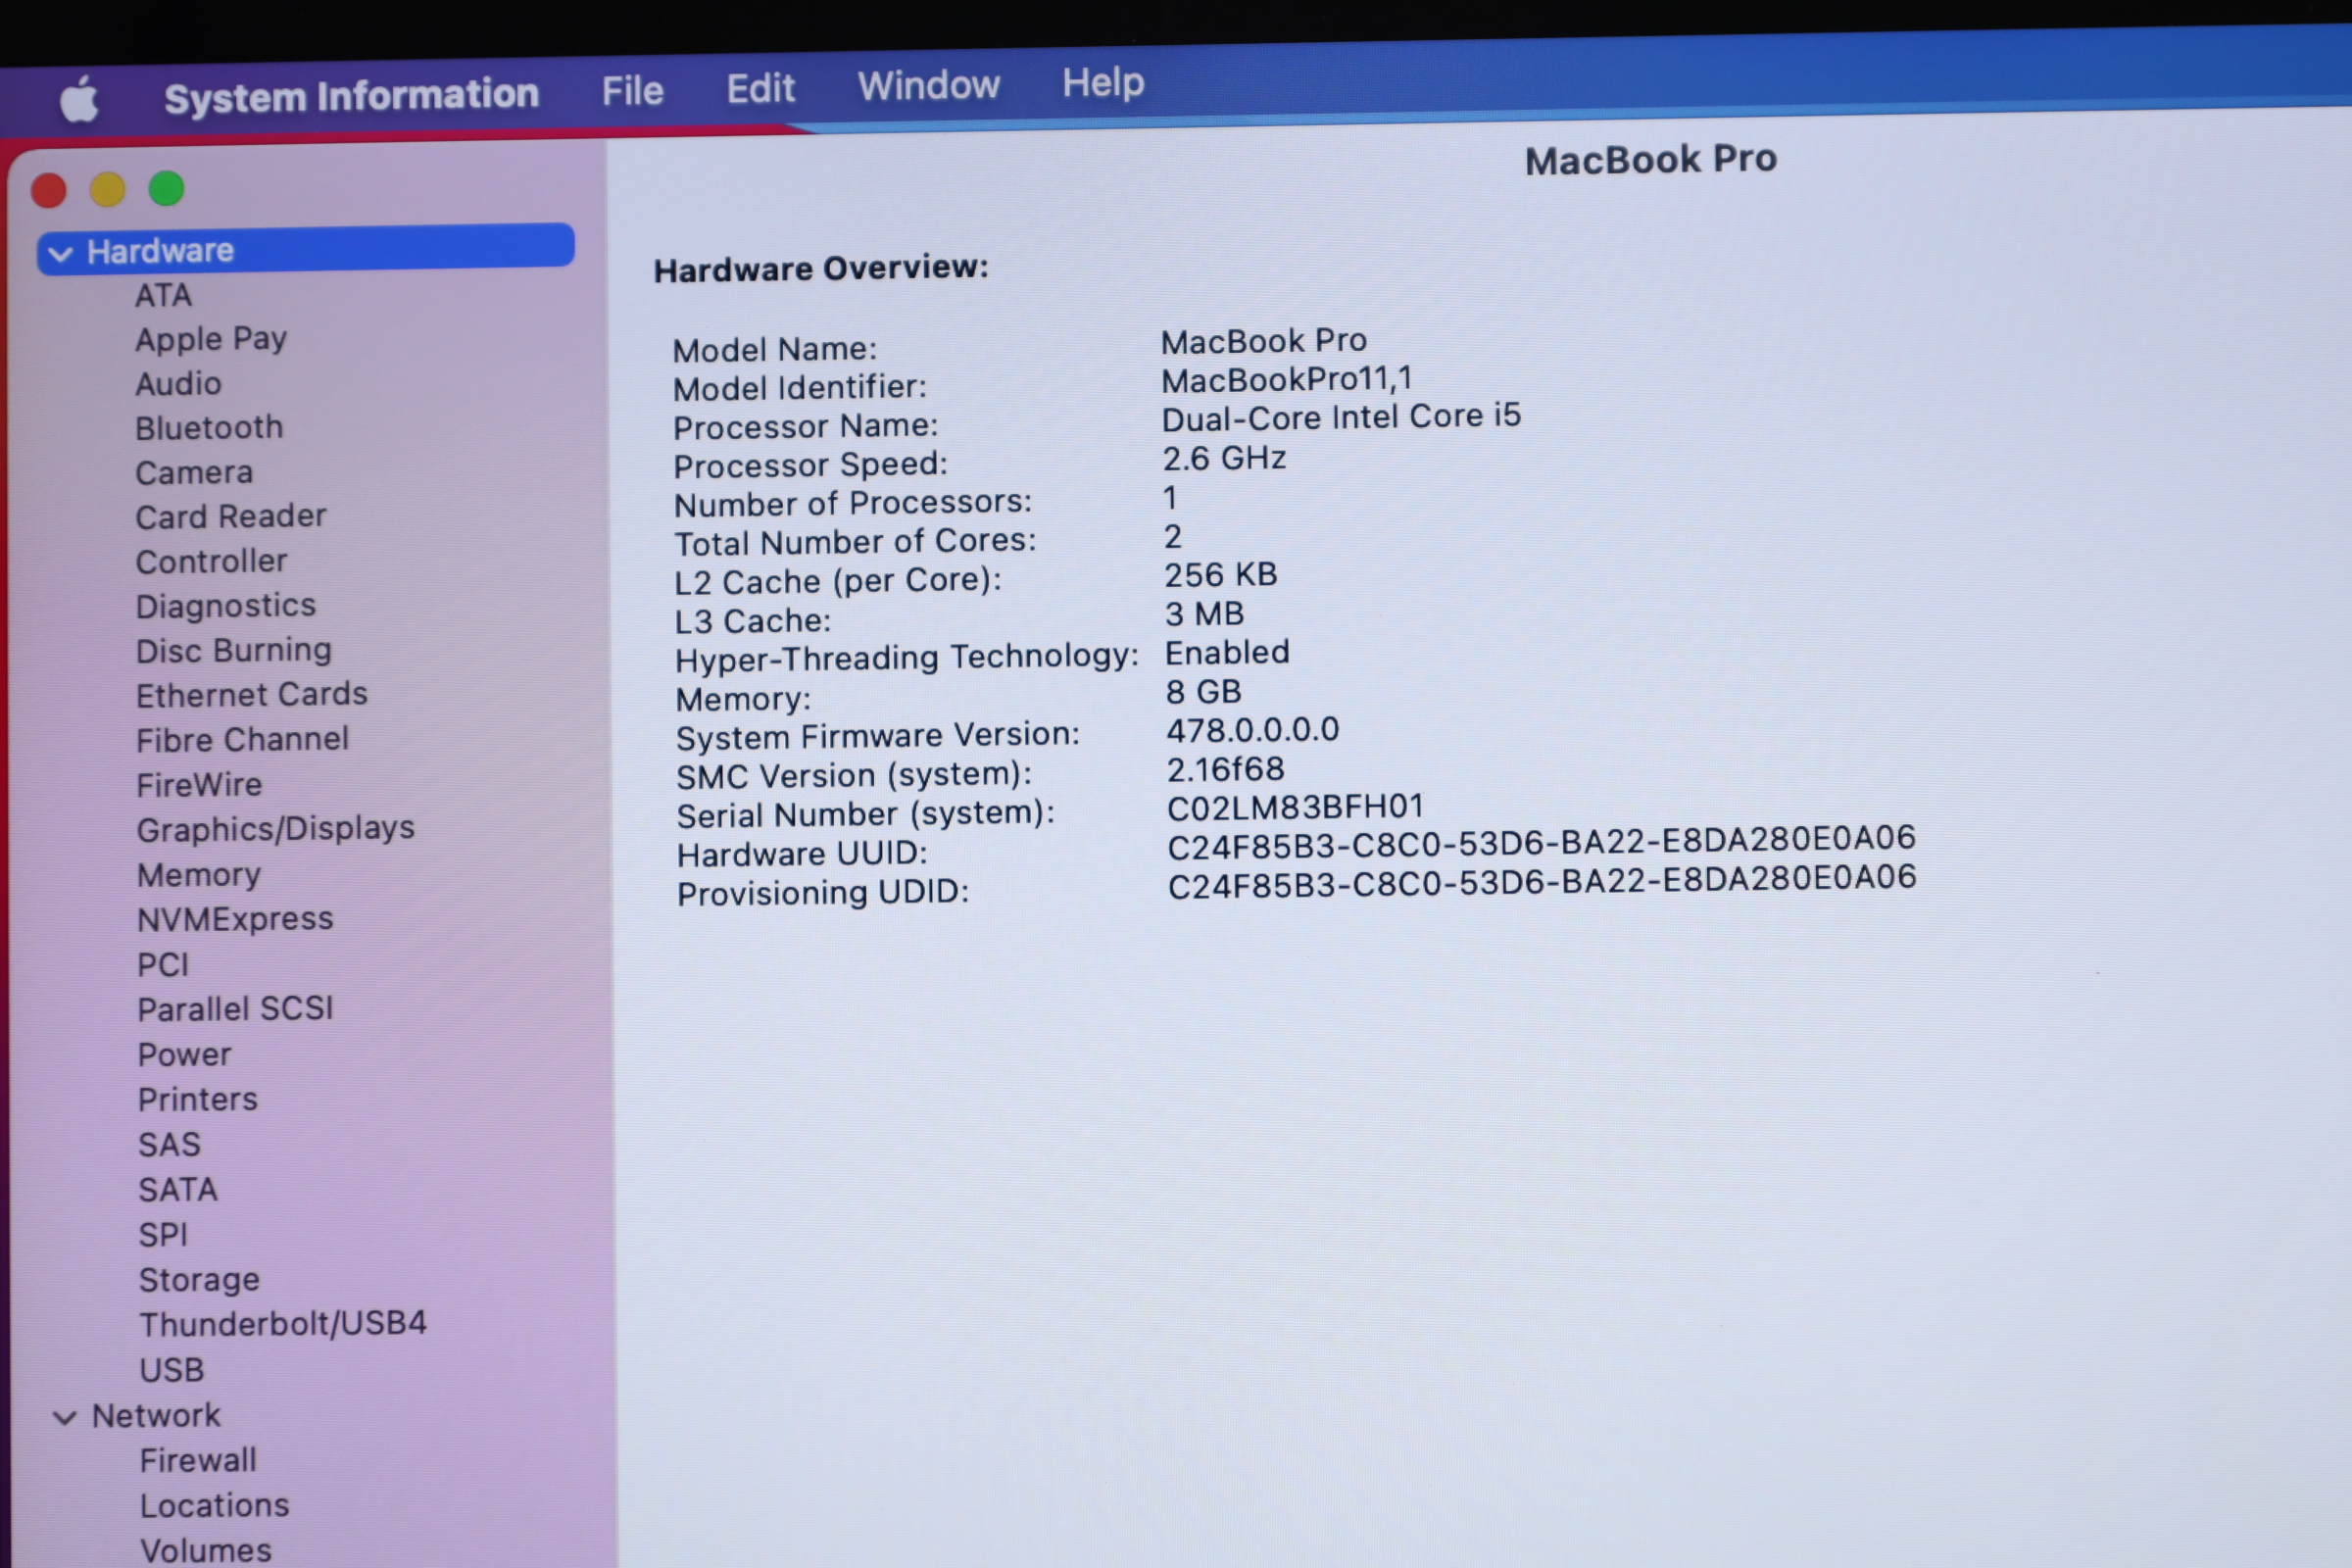The image size is (2352, 1568).
Task: Click the Serial Number value C02LM83BFH01
Action: pos(1294,807)
